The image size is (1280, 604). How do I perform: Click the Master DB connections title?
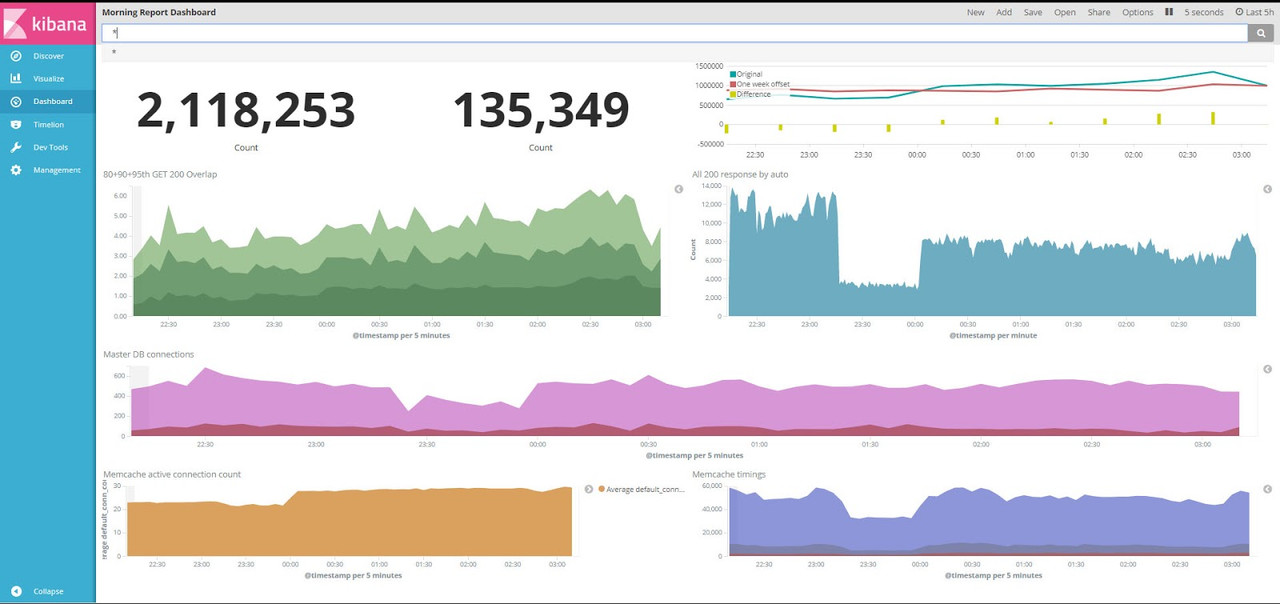(148, 354)
